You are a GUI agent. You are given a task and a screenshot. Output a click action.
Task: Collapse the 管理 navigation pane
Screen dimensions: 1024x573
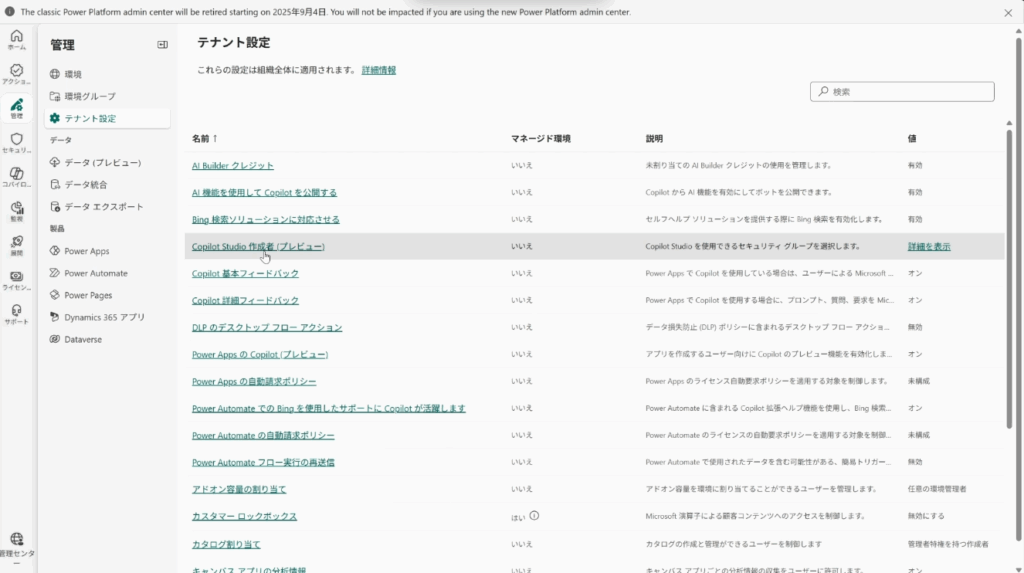[x=162, y=45]
